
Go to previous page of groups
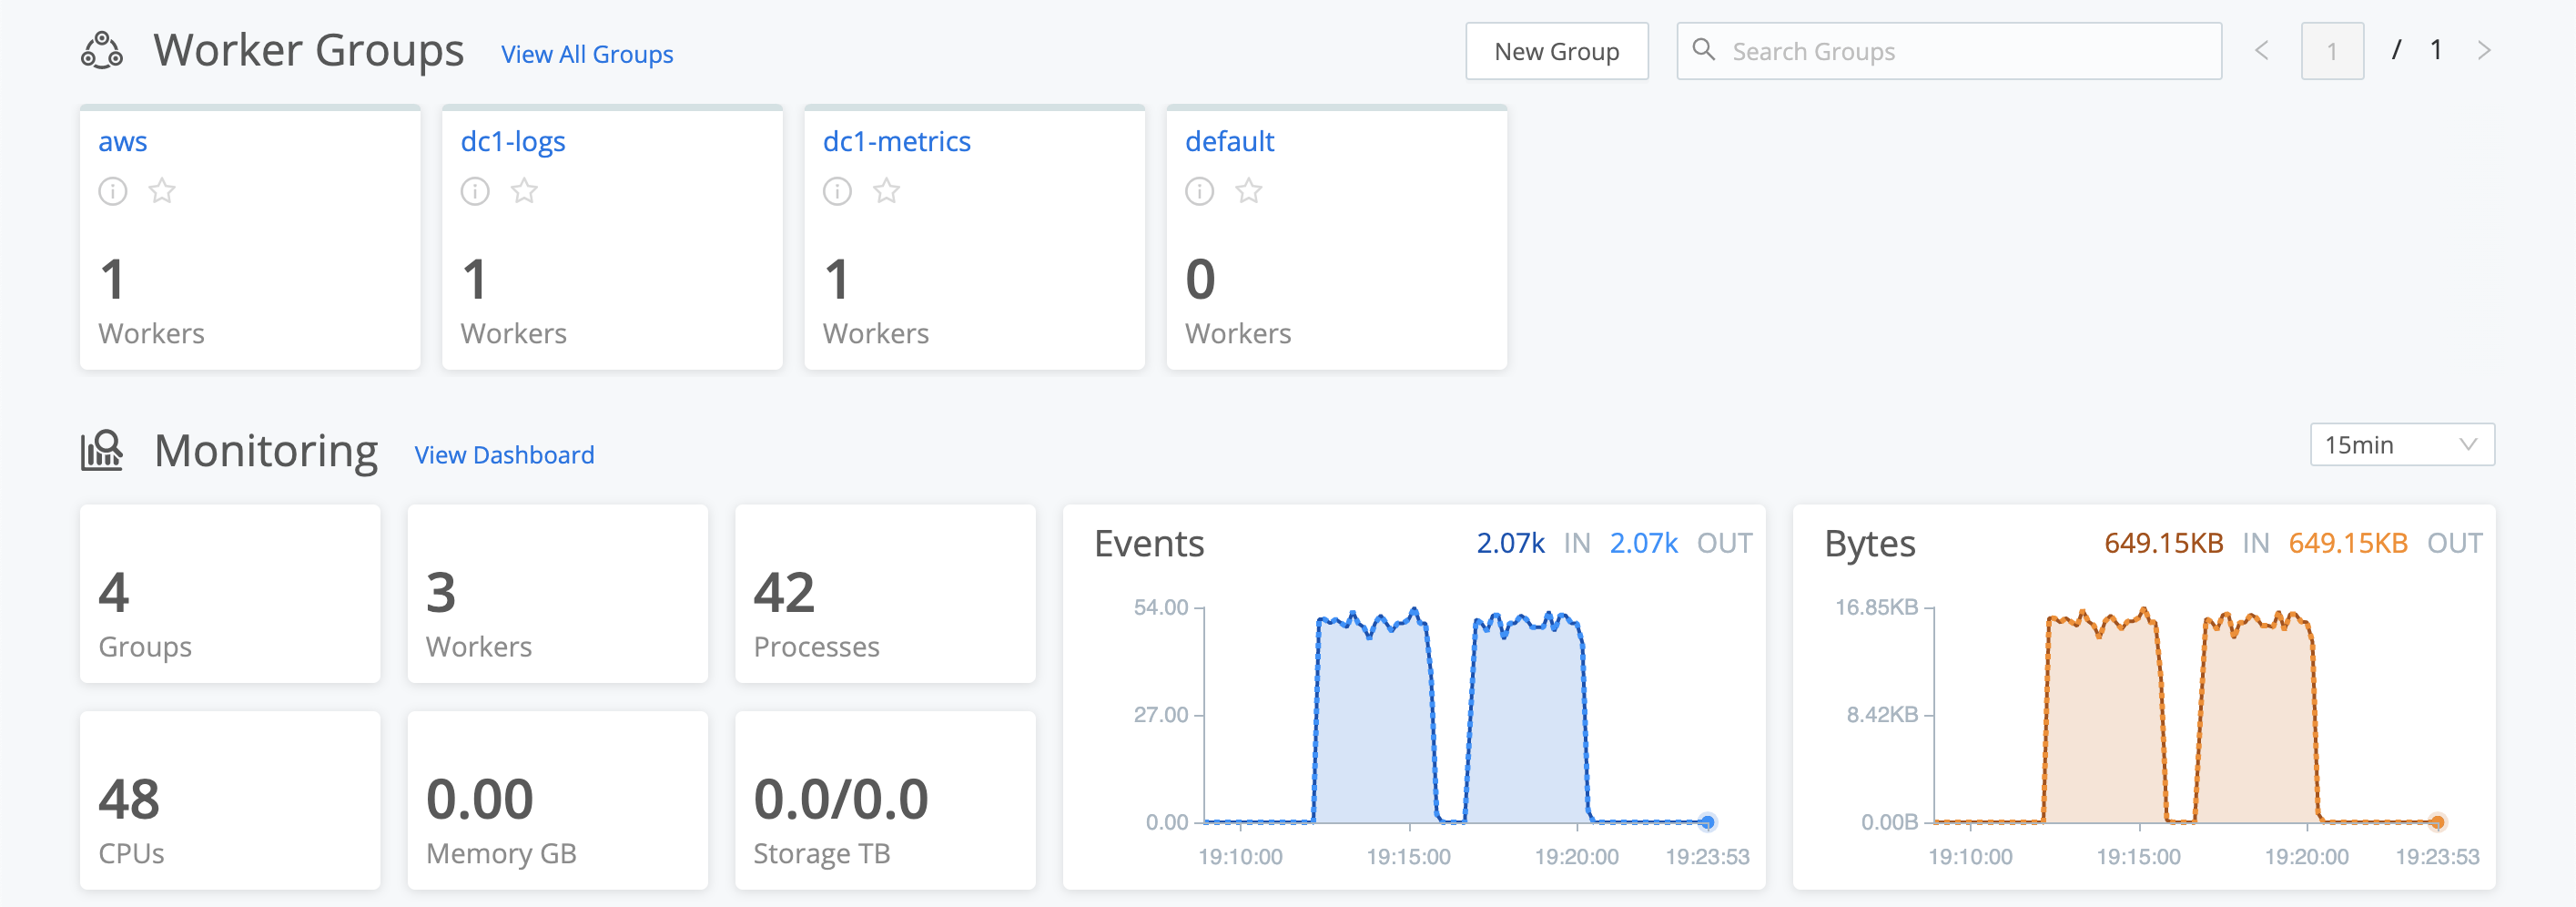click(x=2262, y=51)
